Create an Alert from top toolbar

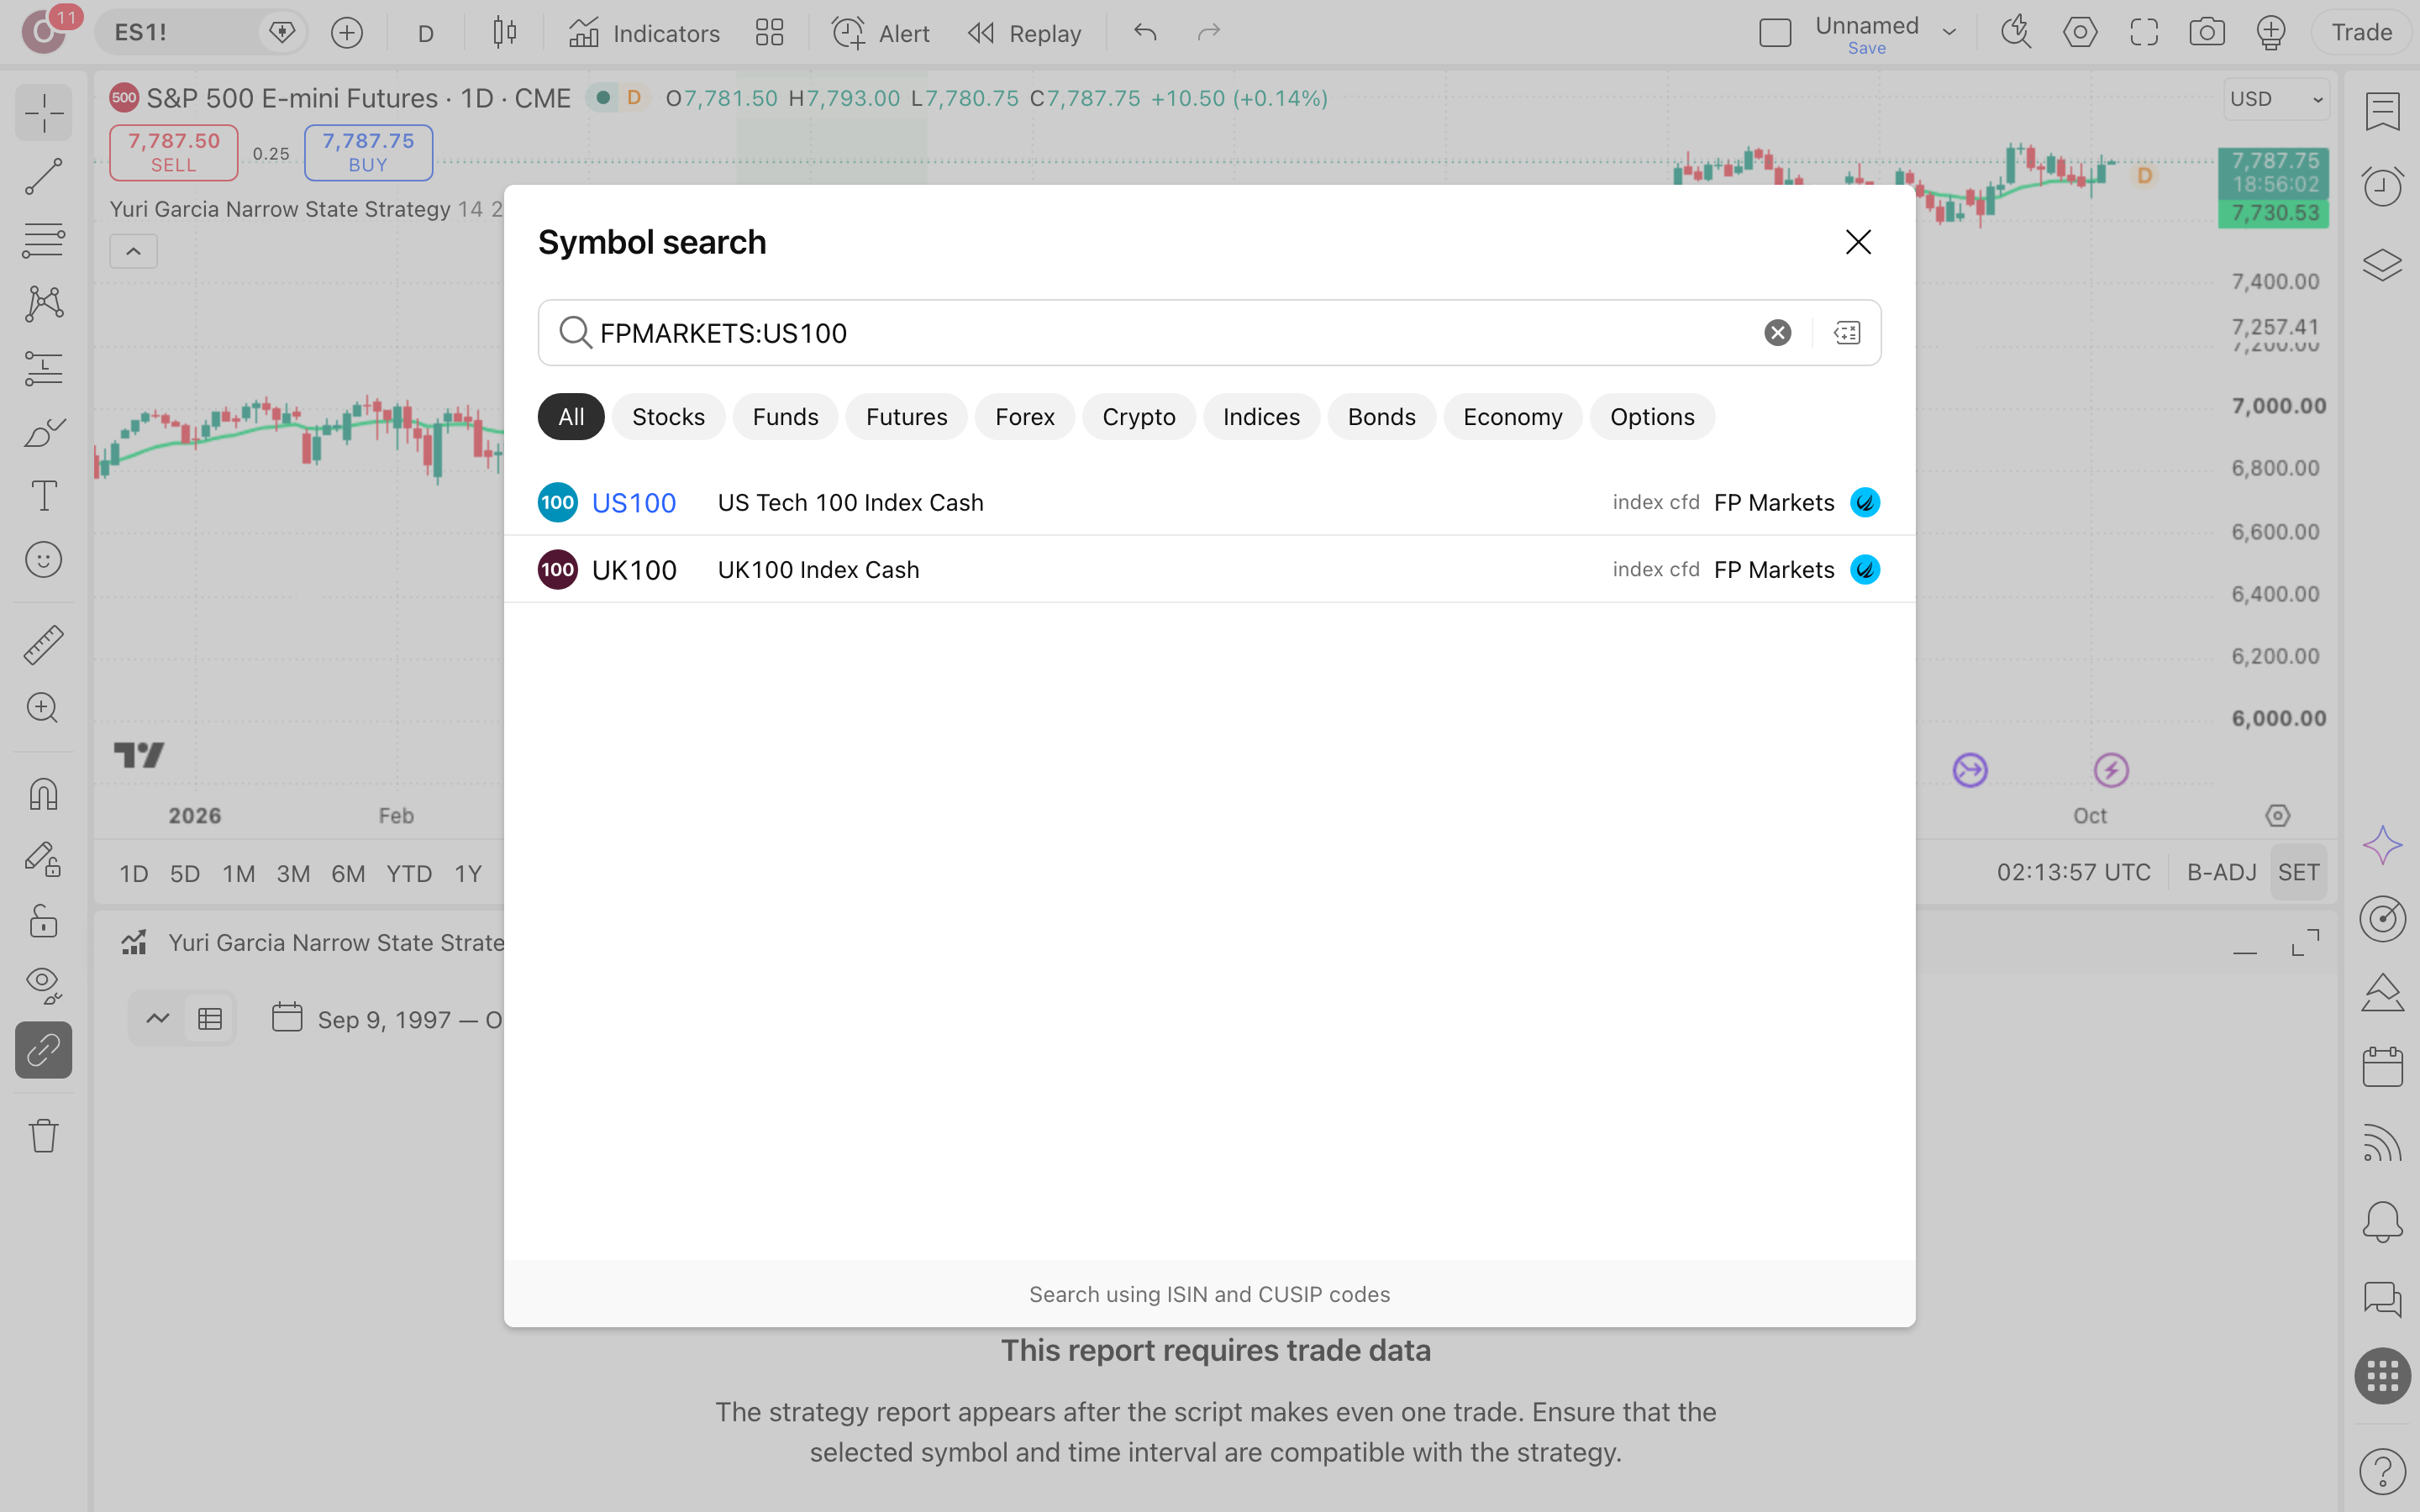[x=880, y=33]
